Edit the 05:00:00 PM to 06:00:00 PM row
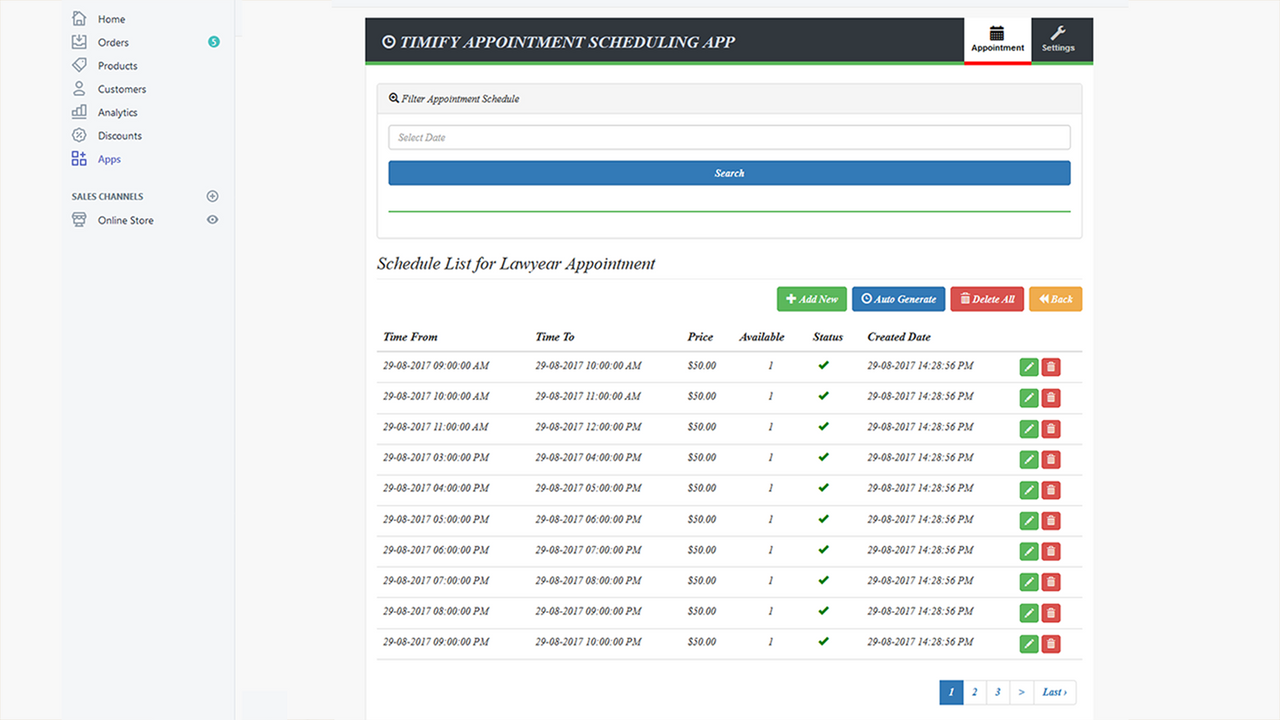Viewport: 1280px width, 720px height. pyautogui.click(x=1029, y=521)
